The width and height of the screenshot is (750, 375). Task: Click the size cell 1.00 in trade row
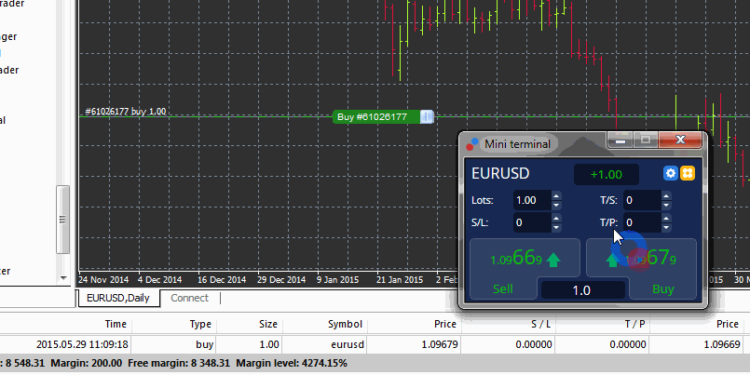(269, 344)
